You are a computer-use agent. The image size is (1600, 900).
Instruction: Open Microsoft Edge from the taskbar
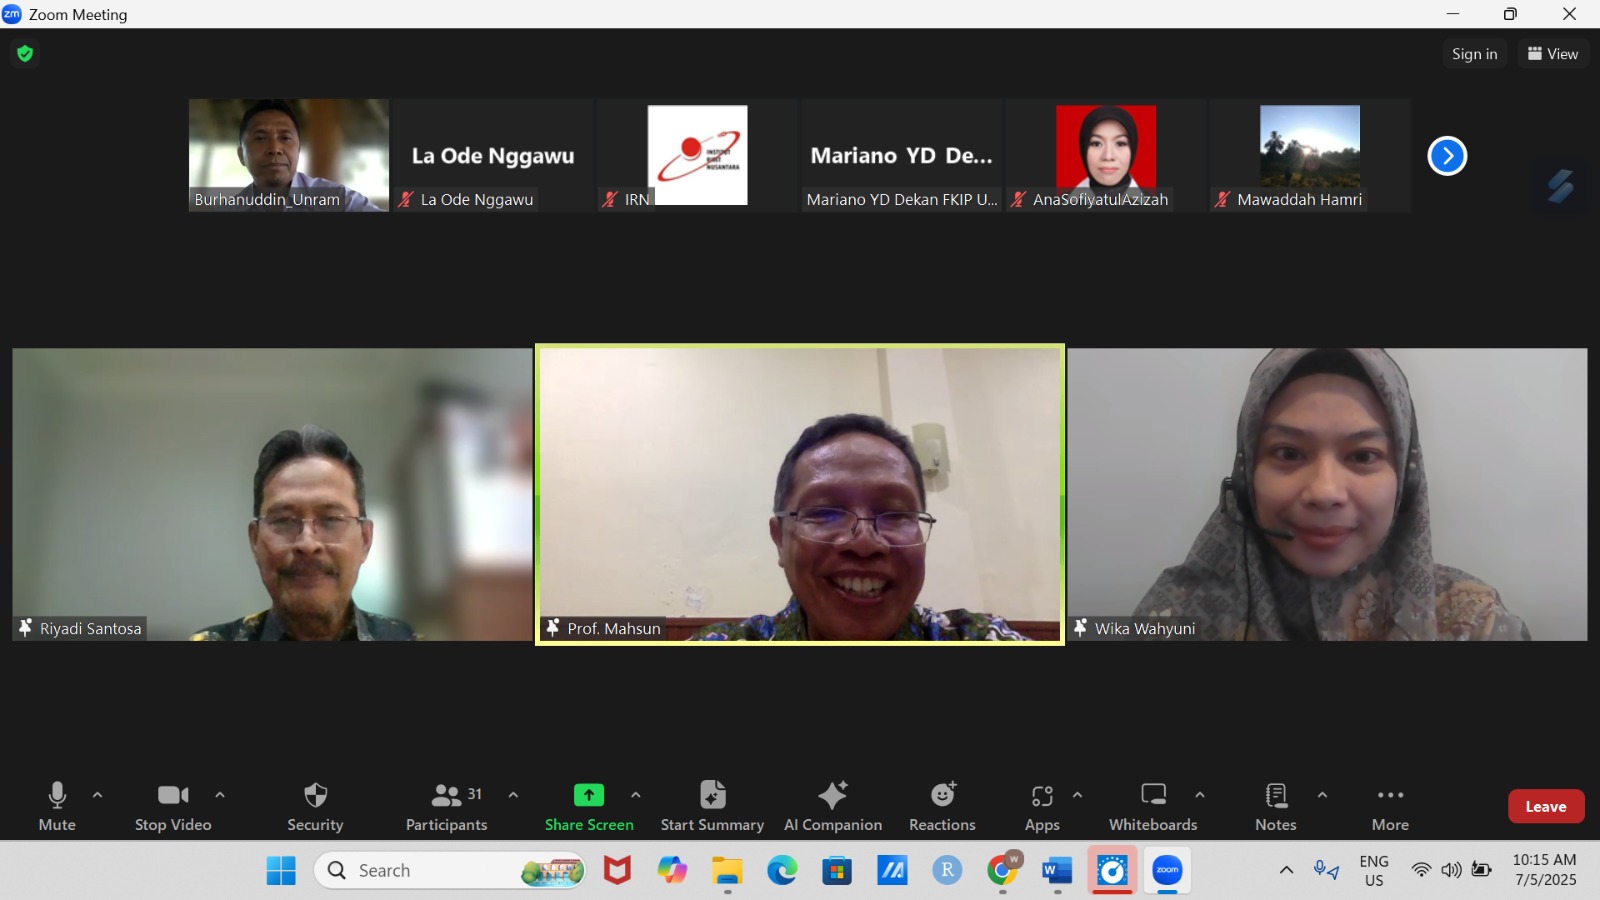pyautogui.click(x=782, y=871)
